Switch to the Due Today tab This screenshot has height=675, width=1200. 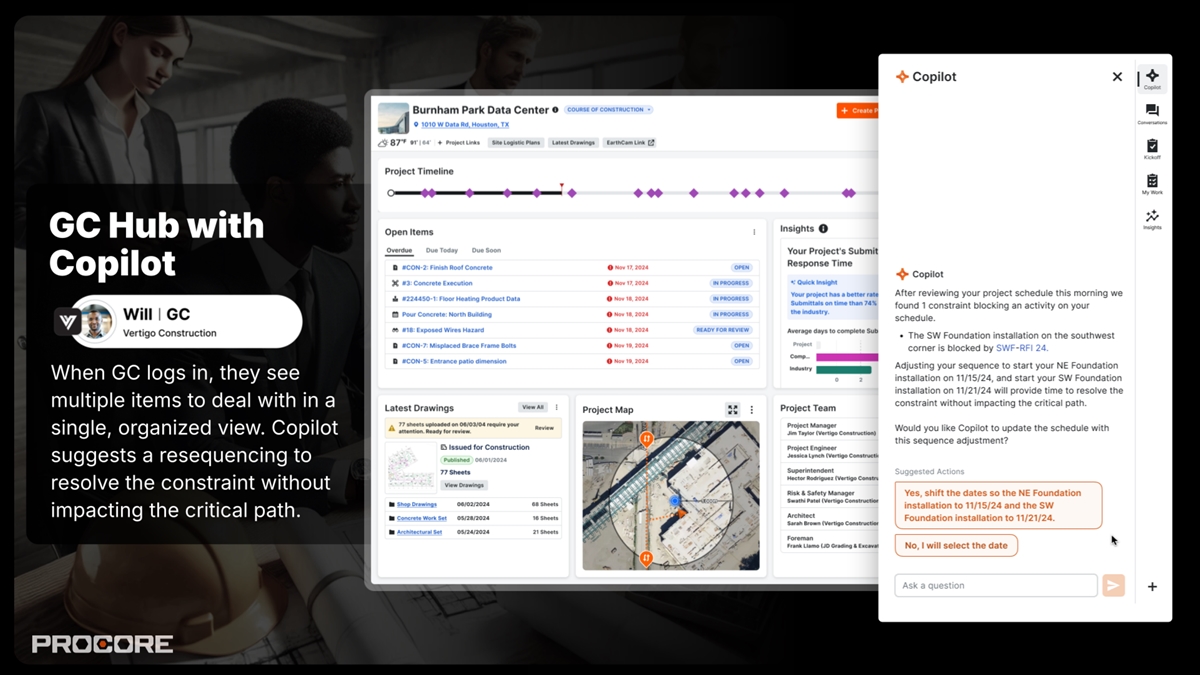tap(442, 250)
